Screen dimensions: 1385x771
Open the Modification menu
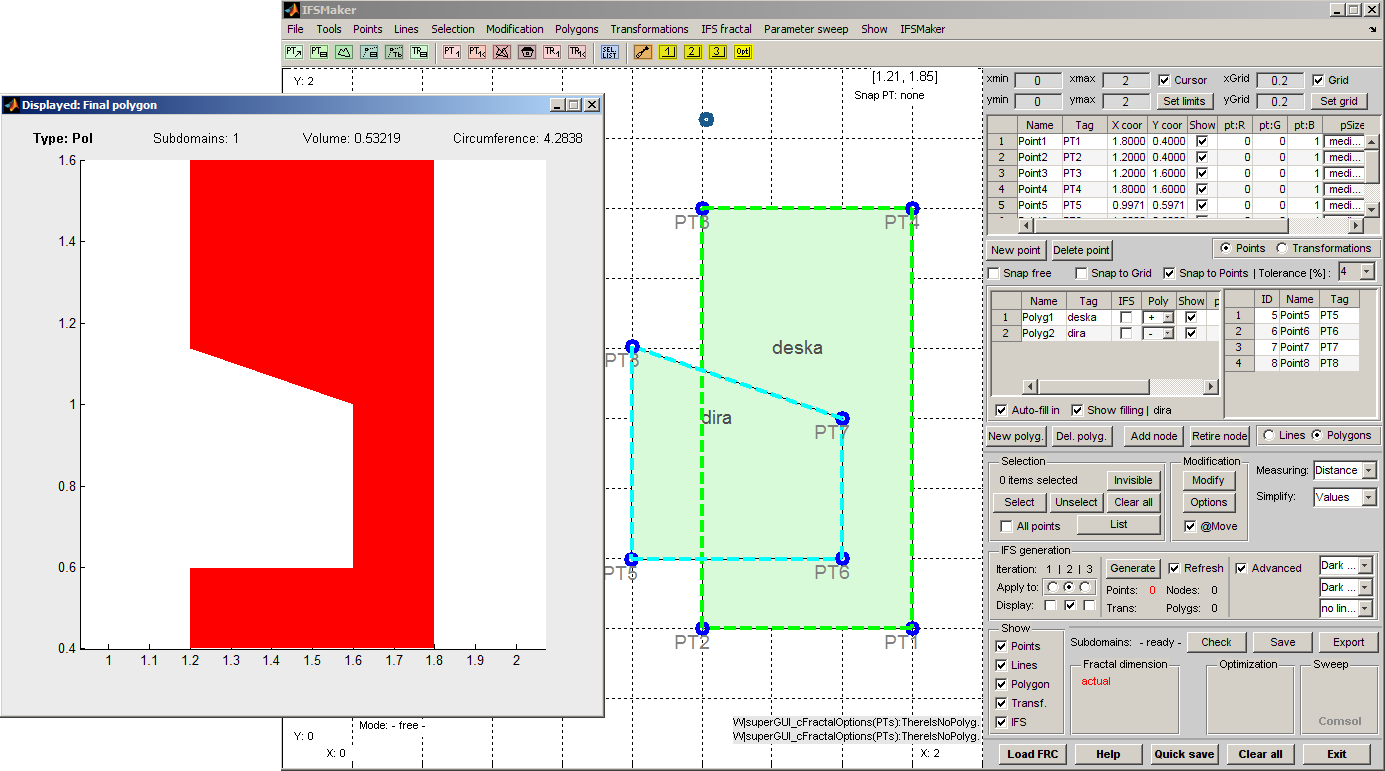[515, 29]
